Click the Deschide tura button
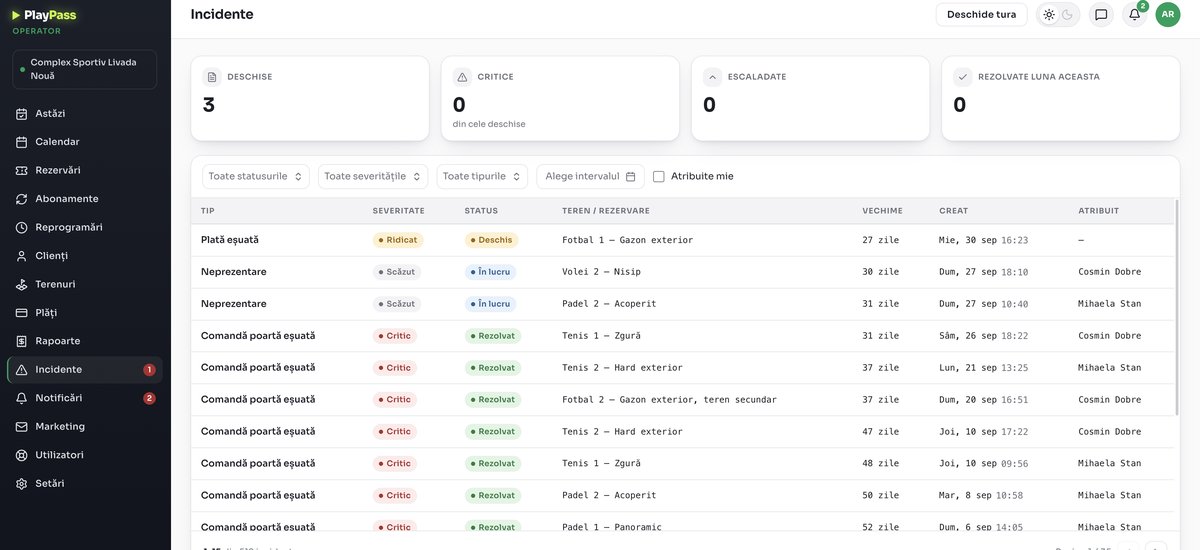 pos(981,15)
